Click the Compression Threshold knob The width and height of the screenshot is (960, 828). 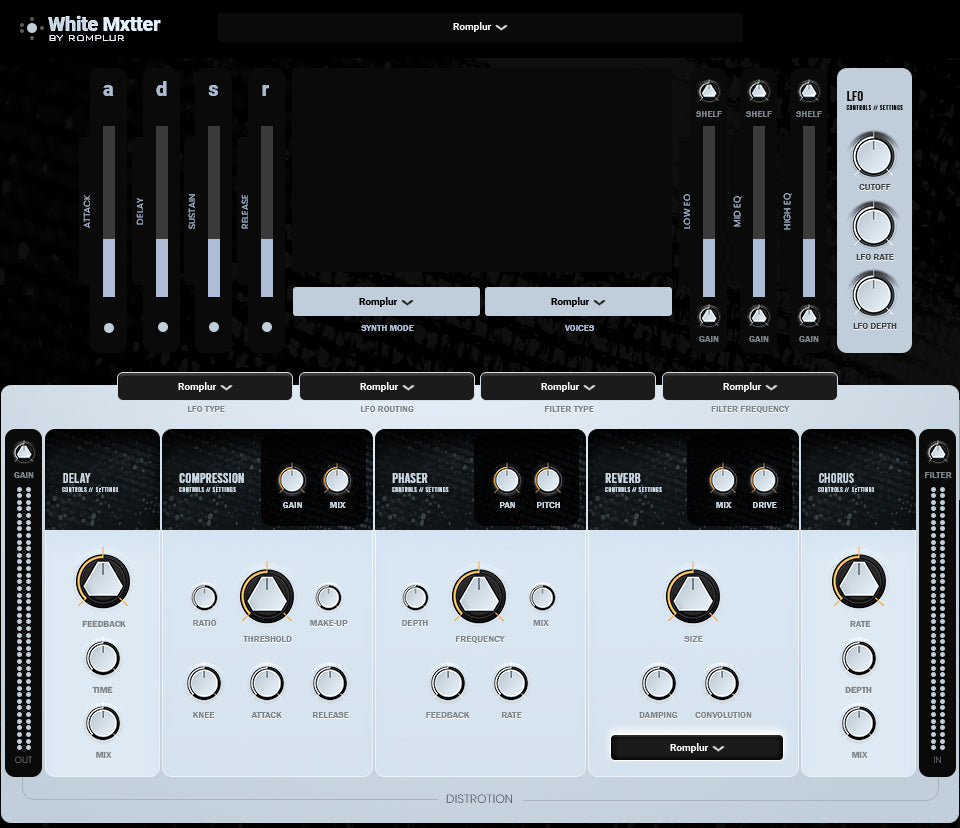(266, 596)
